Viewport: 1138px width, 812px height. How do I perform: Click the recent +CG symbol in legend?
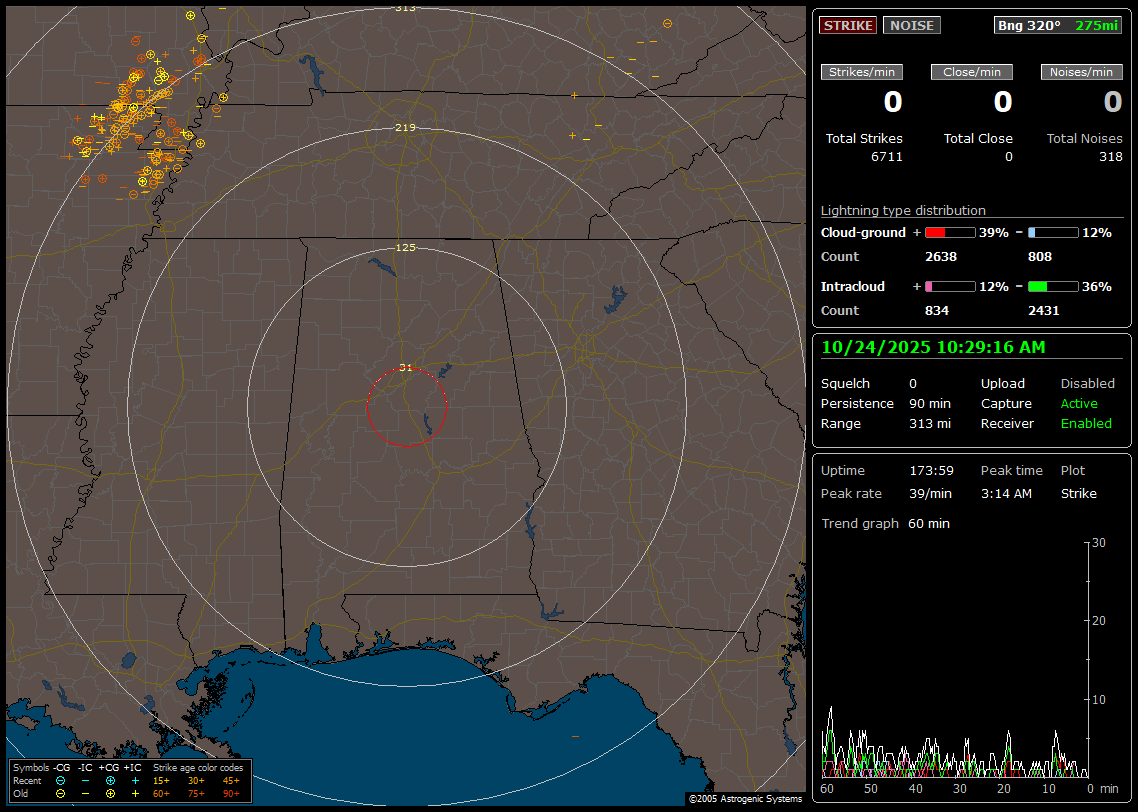(110, 780)
